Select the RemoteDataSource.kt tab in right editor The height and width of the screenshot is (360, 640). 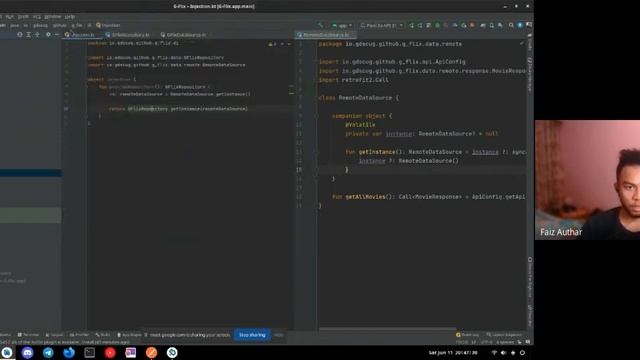[325, 35]
